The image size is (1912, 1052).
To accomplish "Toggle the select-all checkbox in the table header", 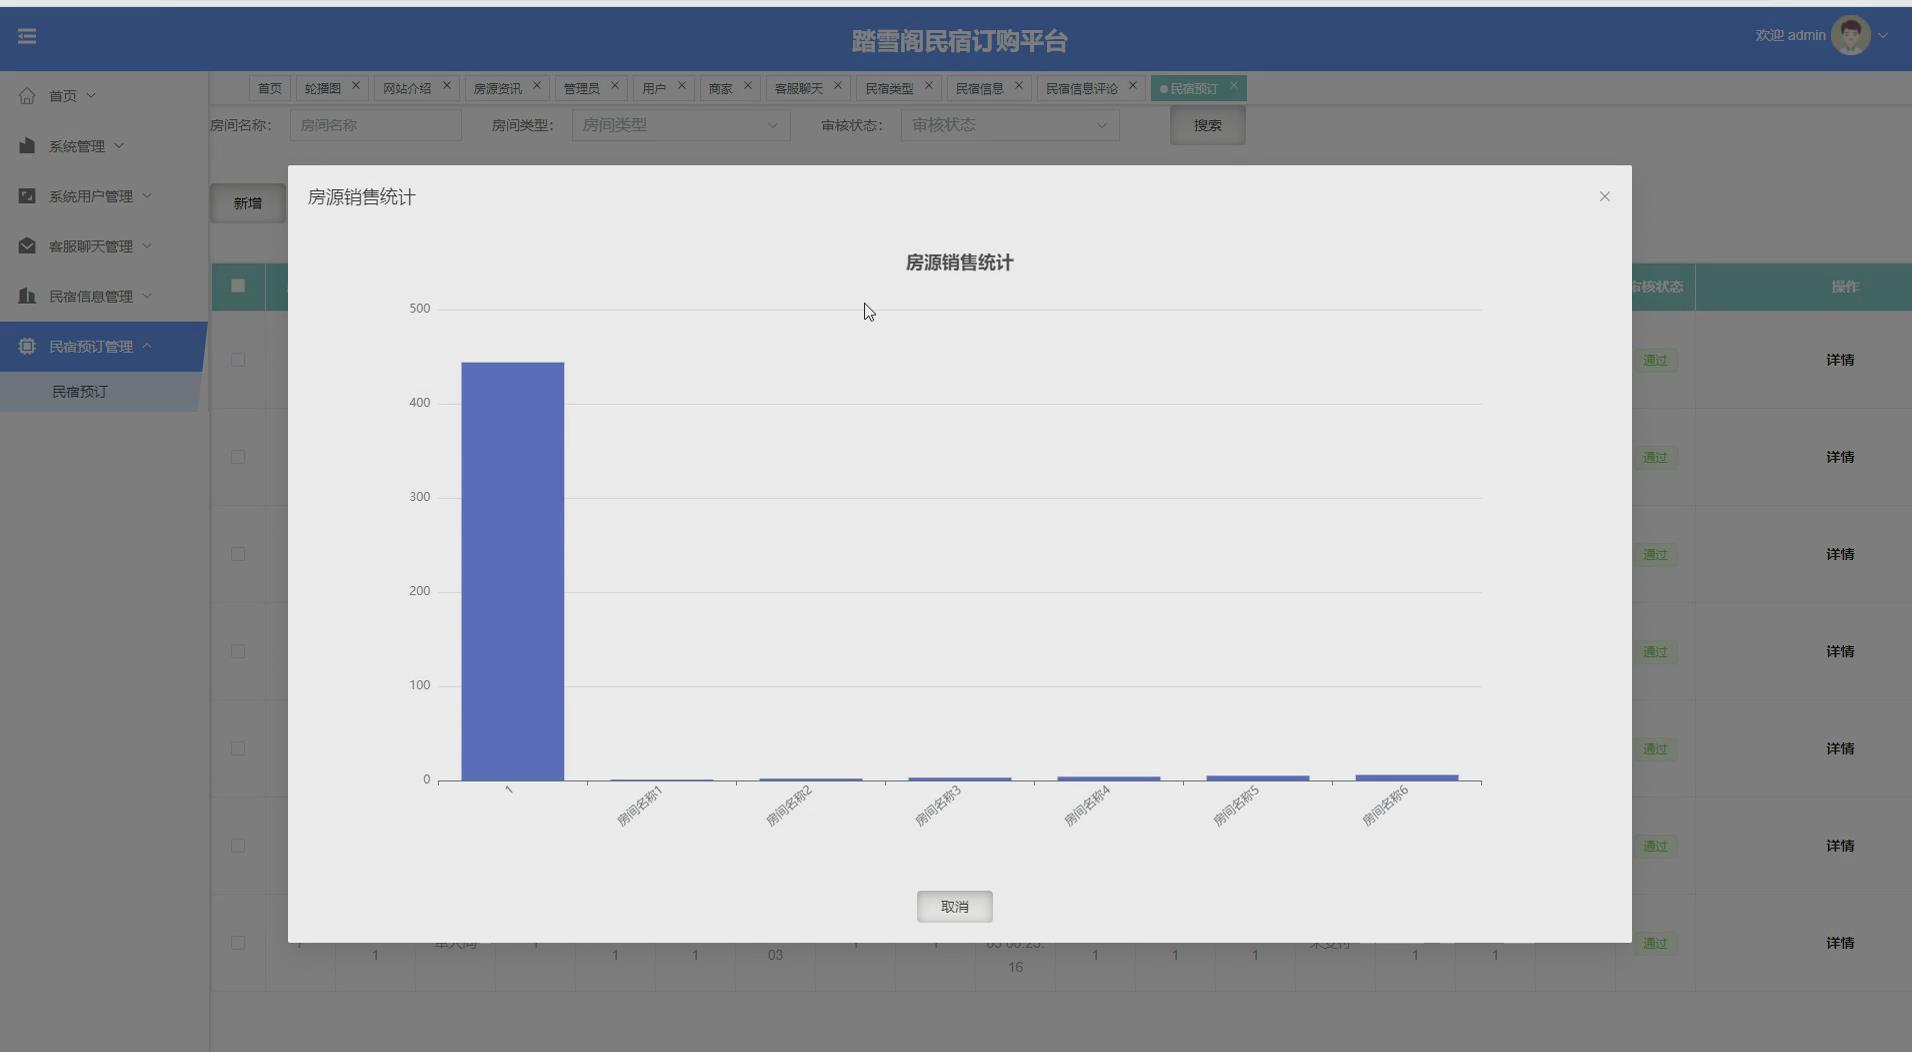I will (237, 286).
